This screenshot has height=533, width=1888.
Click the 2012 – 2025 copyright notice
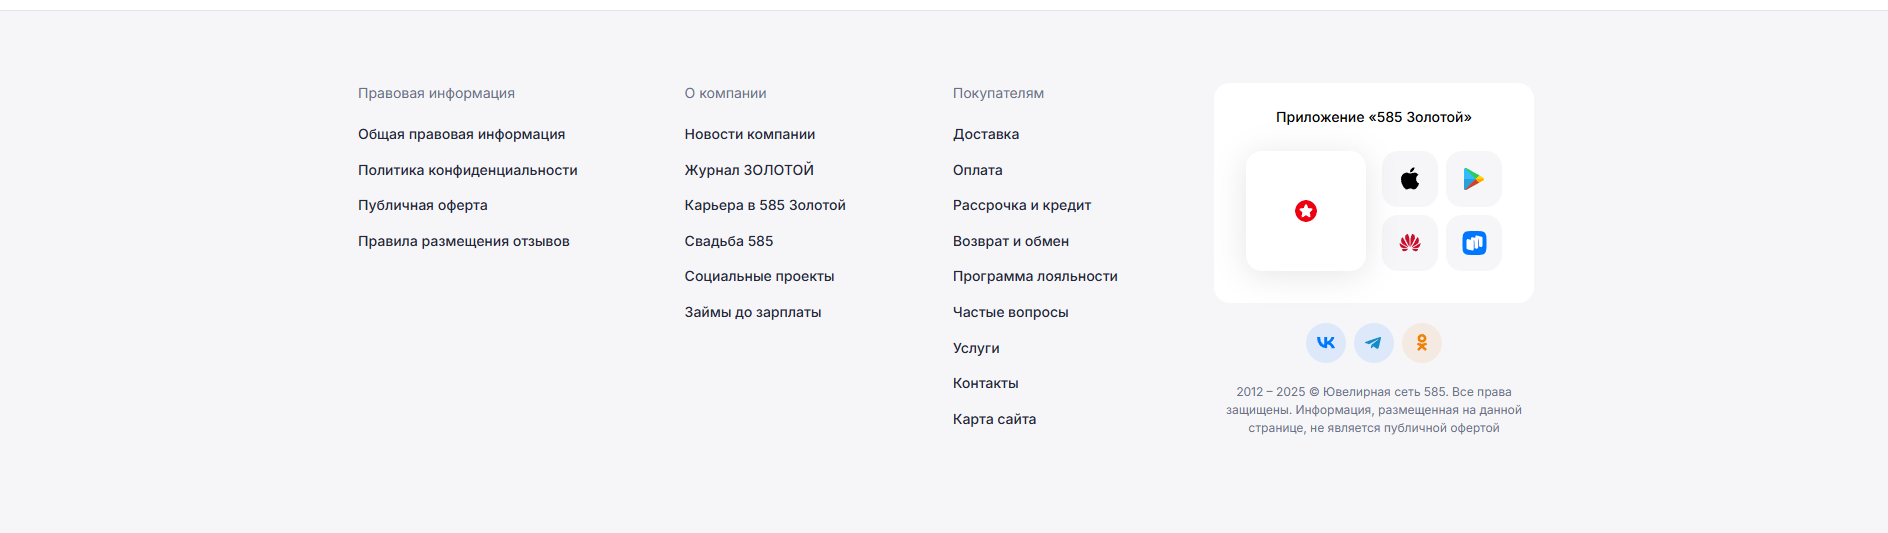[1374, 410]
